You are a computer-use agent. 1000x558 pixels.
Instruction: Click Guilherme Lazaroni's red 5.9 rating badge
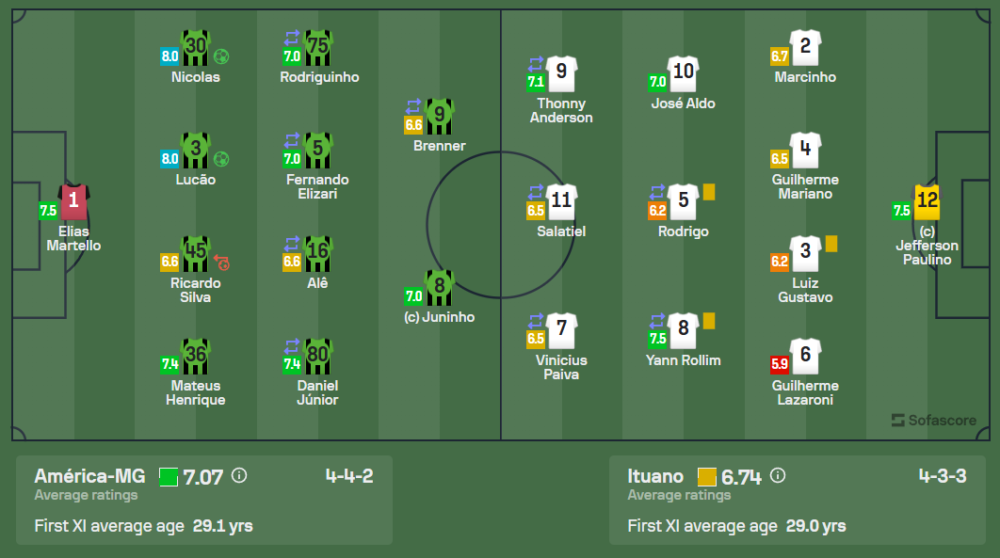point(780,364)
